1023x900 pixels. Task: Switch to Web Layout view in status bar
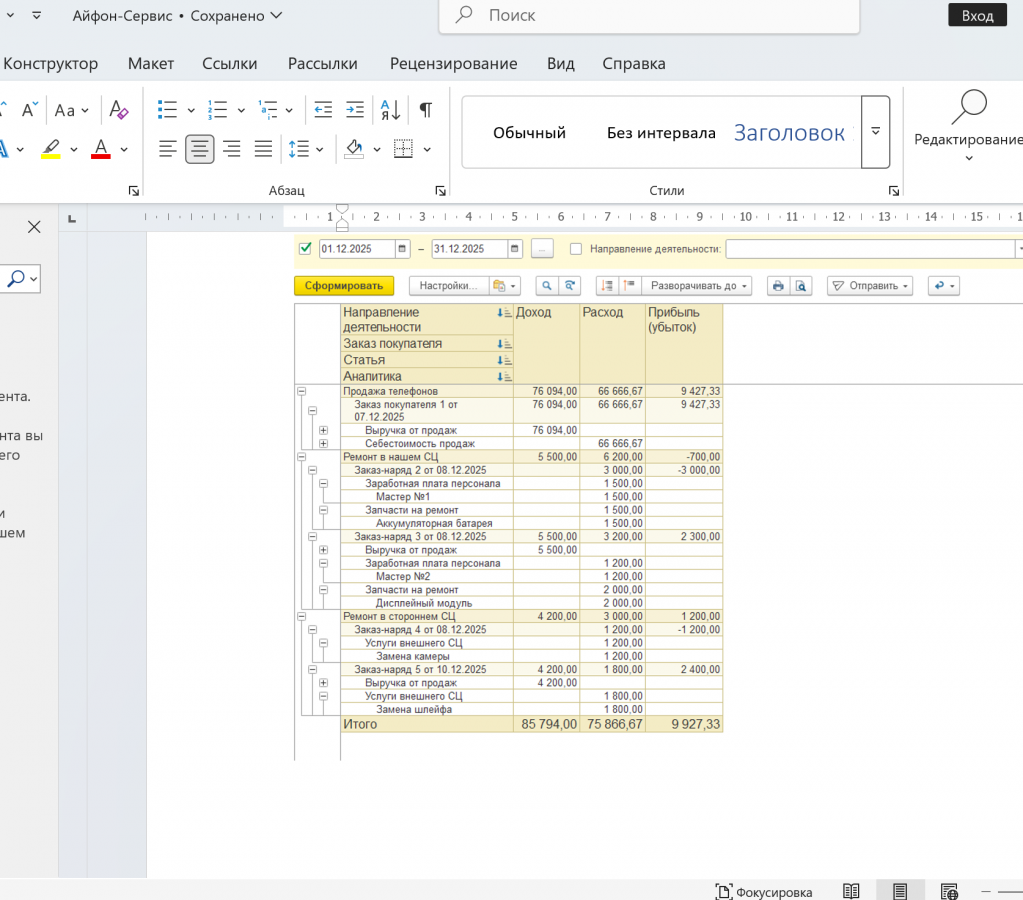[x=949, y=891]
